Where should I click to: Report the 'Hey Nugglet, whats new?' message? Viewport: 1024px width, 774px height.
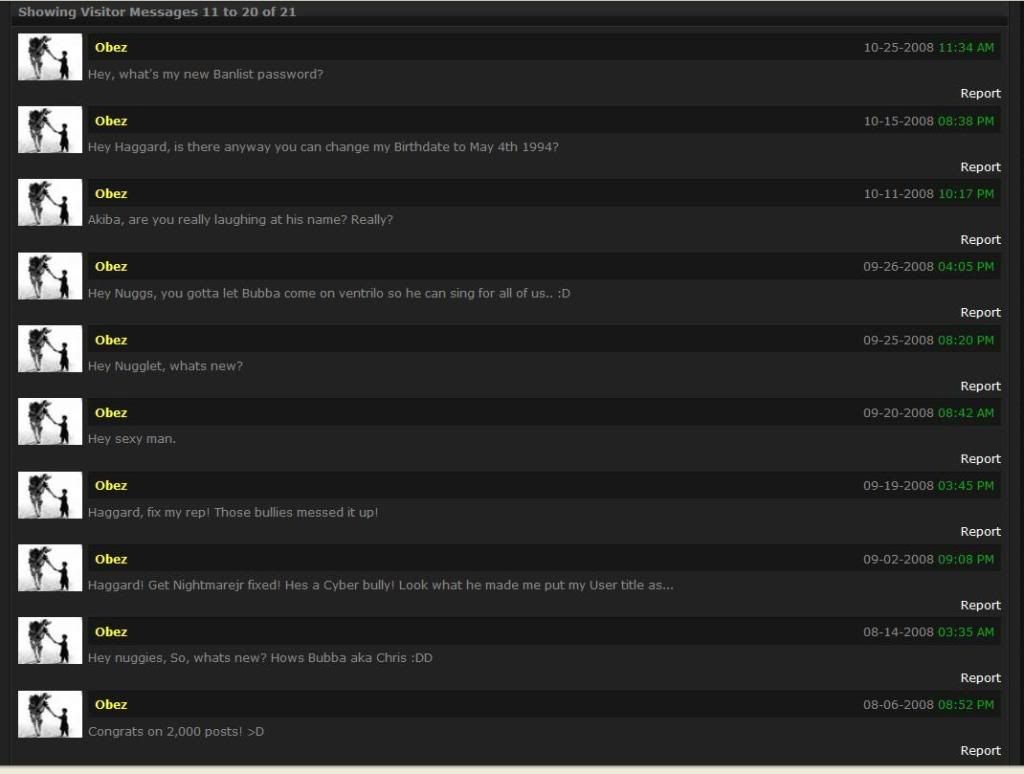point(980,386)
